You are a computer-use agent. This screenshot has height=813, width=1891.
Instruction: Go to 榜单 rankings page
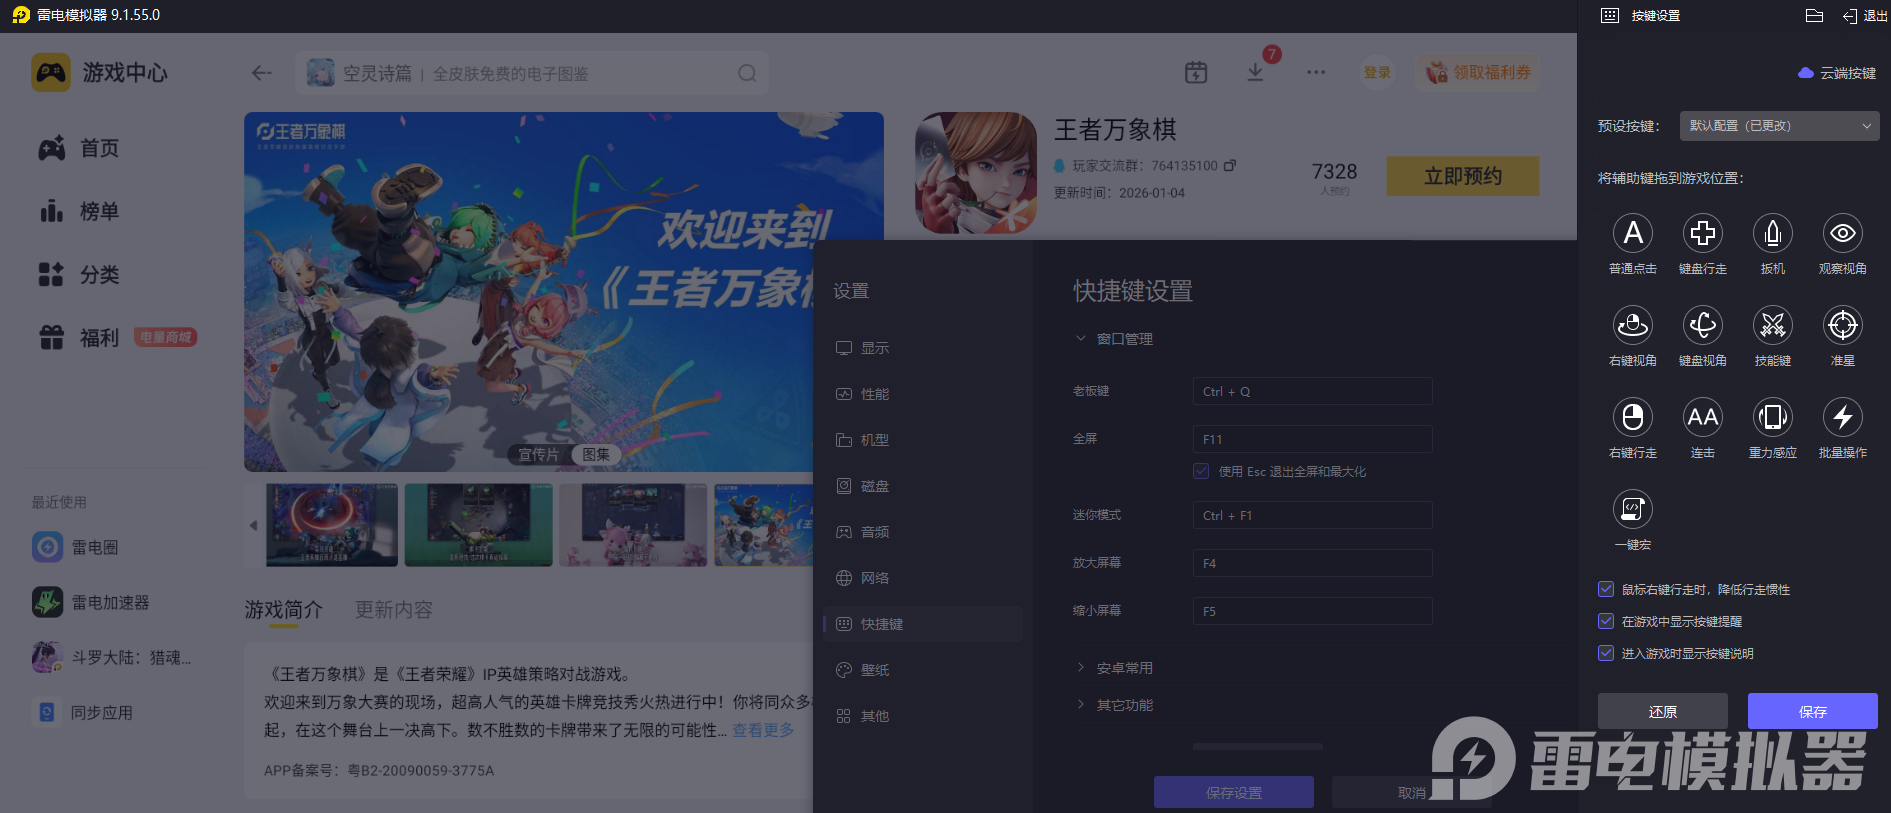coord(78,211)
